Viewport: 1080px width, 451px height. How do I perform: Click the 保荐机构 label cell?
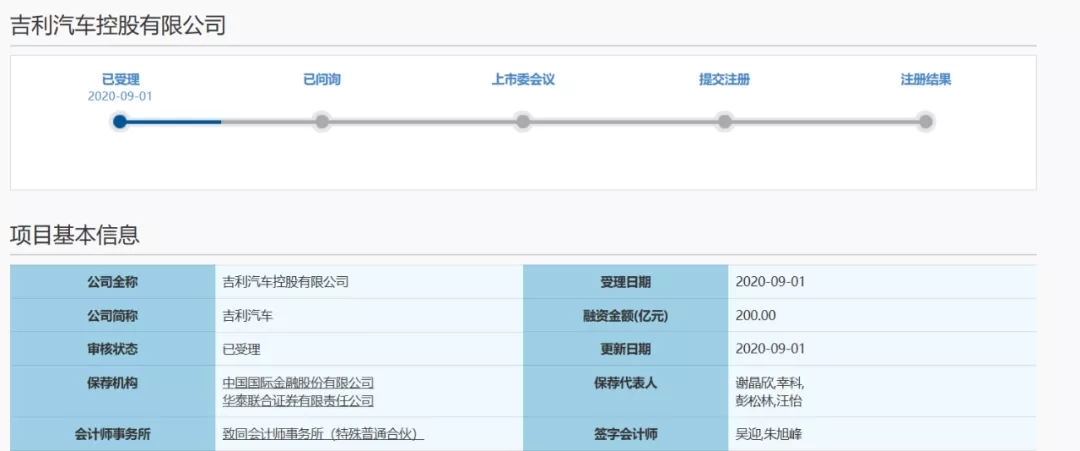112,391
